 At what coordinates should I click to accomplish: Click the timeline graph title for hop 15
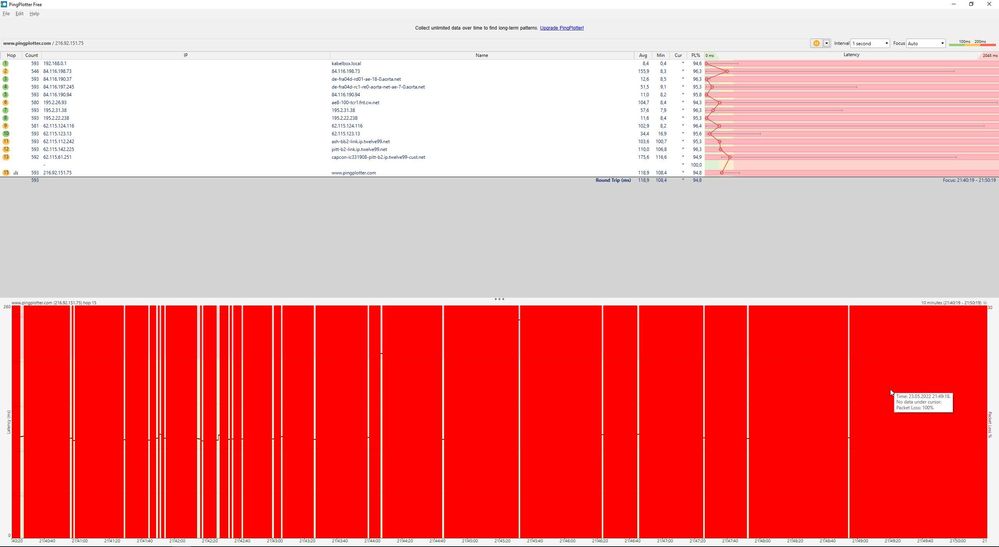coord(54,302)
